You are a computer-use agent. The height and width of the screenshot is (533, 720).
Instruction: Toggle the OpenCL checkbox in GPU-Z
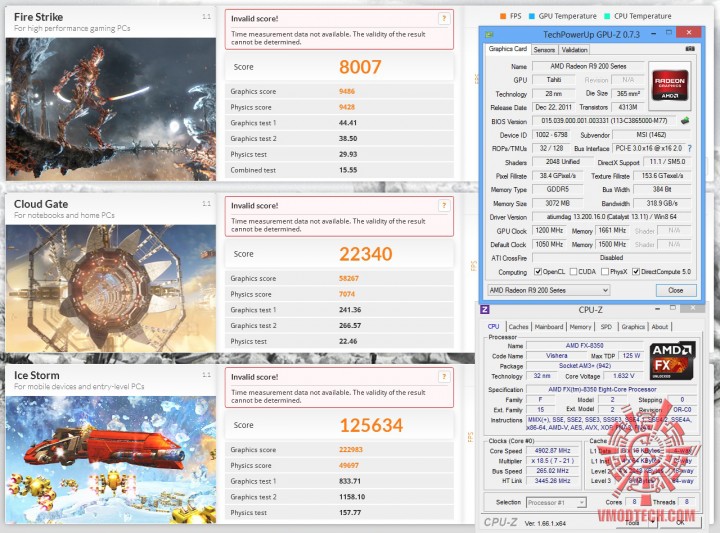point(537,272)
